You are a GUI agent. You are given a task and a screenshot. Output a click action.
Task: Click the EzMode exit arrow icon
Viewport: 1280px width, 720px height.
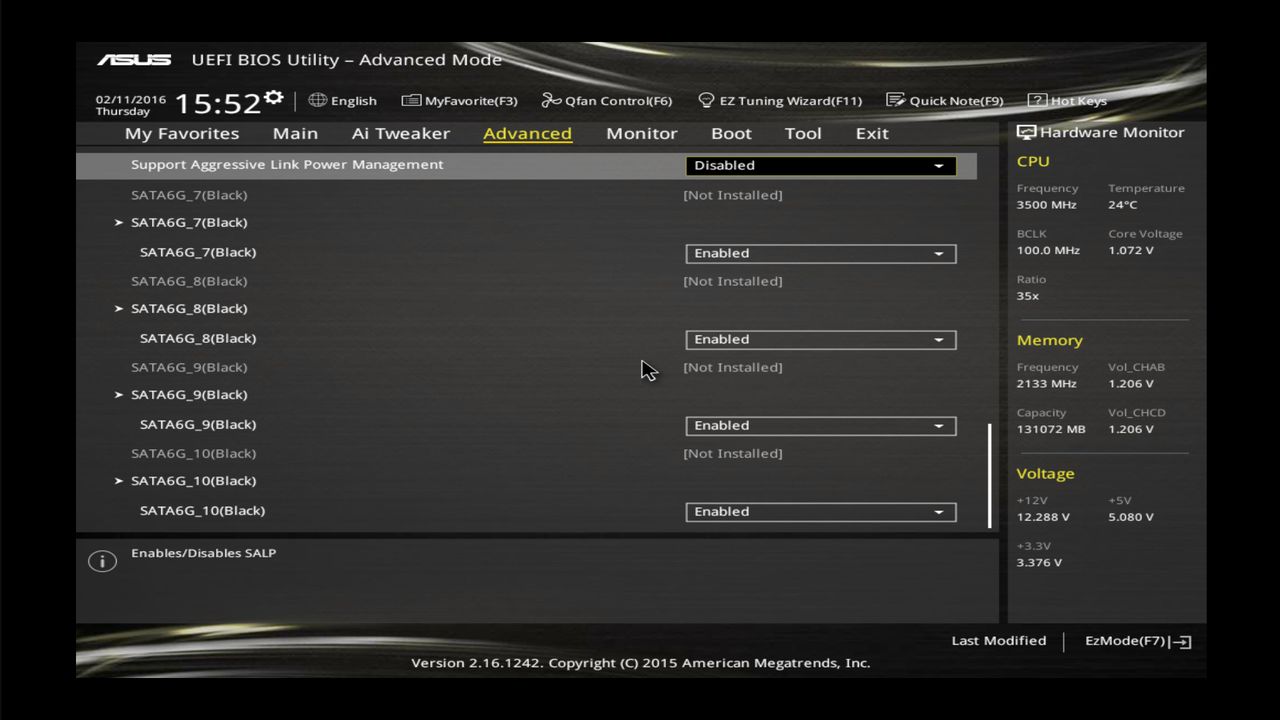pyautogui.click(x=1180, y=642)
